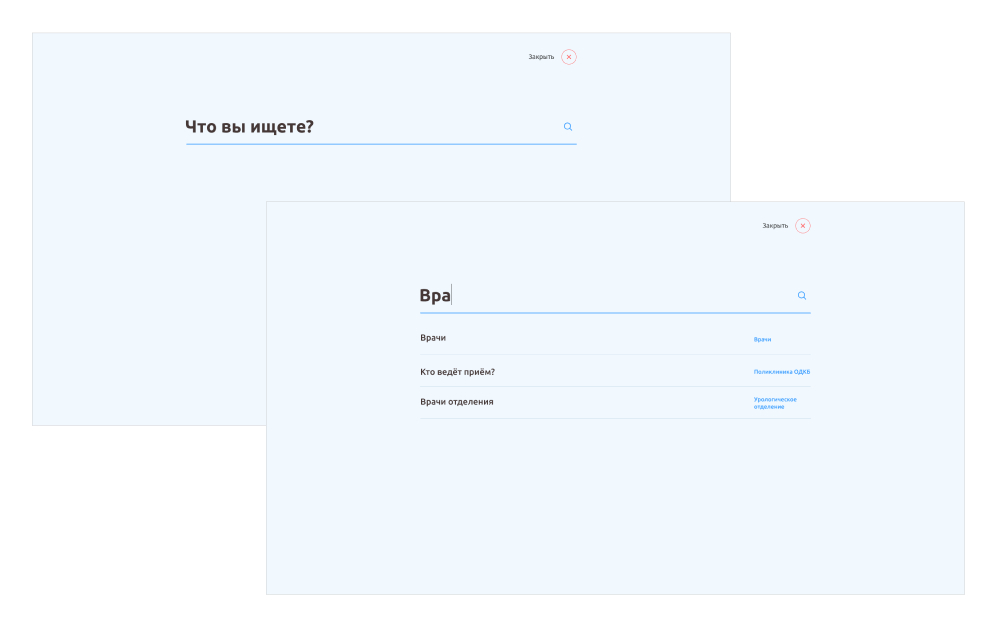Click the blue underline beneath "Что вы ищете?"
Screen dimensions: 1000x629
click(x=381, y=144)
